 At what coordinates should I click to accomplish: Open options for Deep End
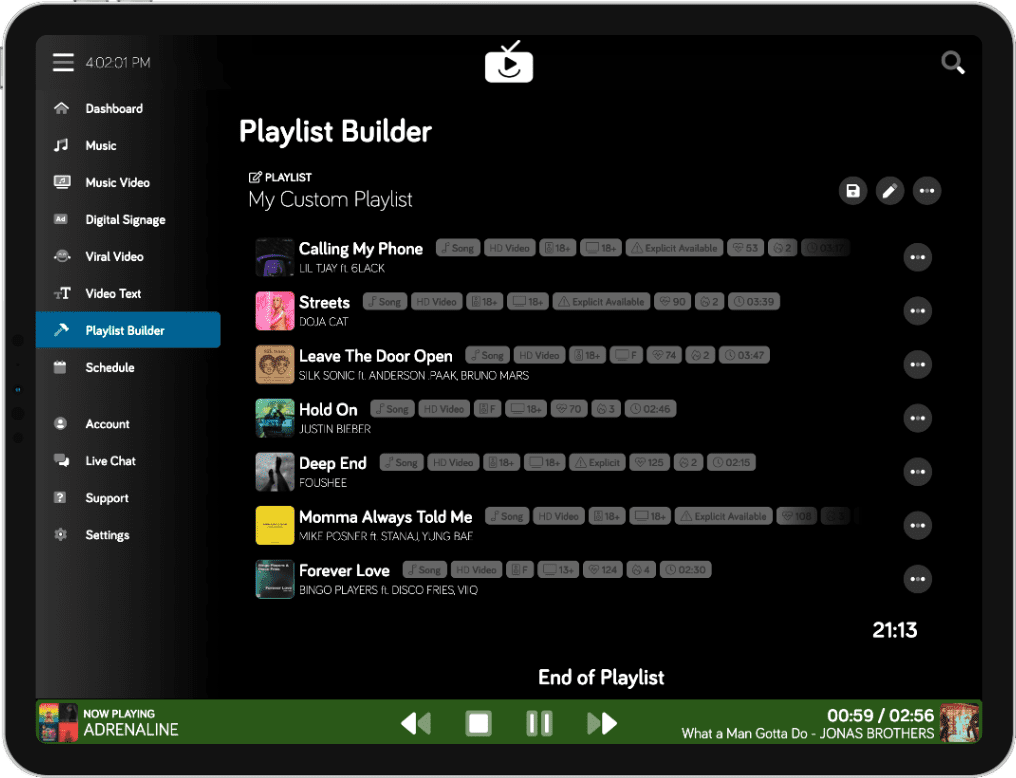pos(918,472)
